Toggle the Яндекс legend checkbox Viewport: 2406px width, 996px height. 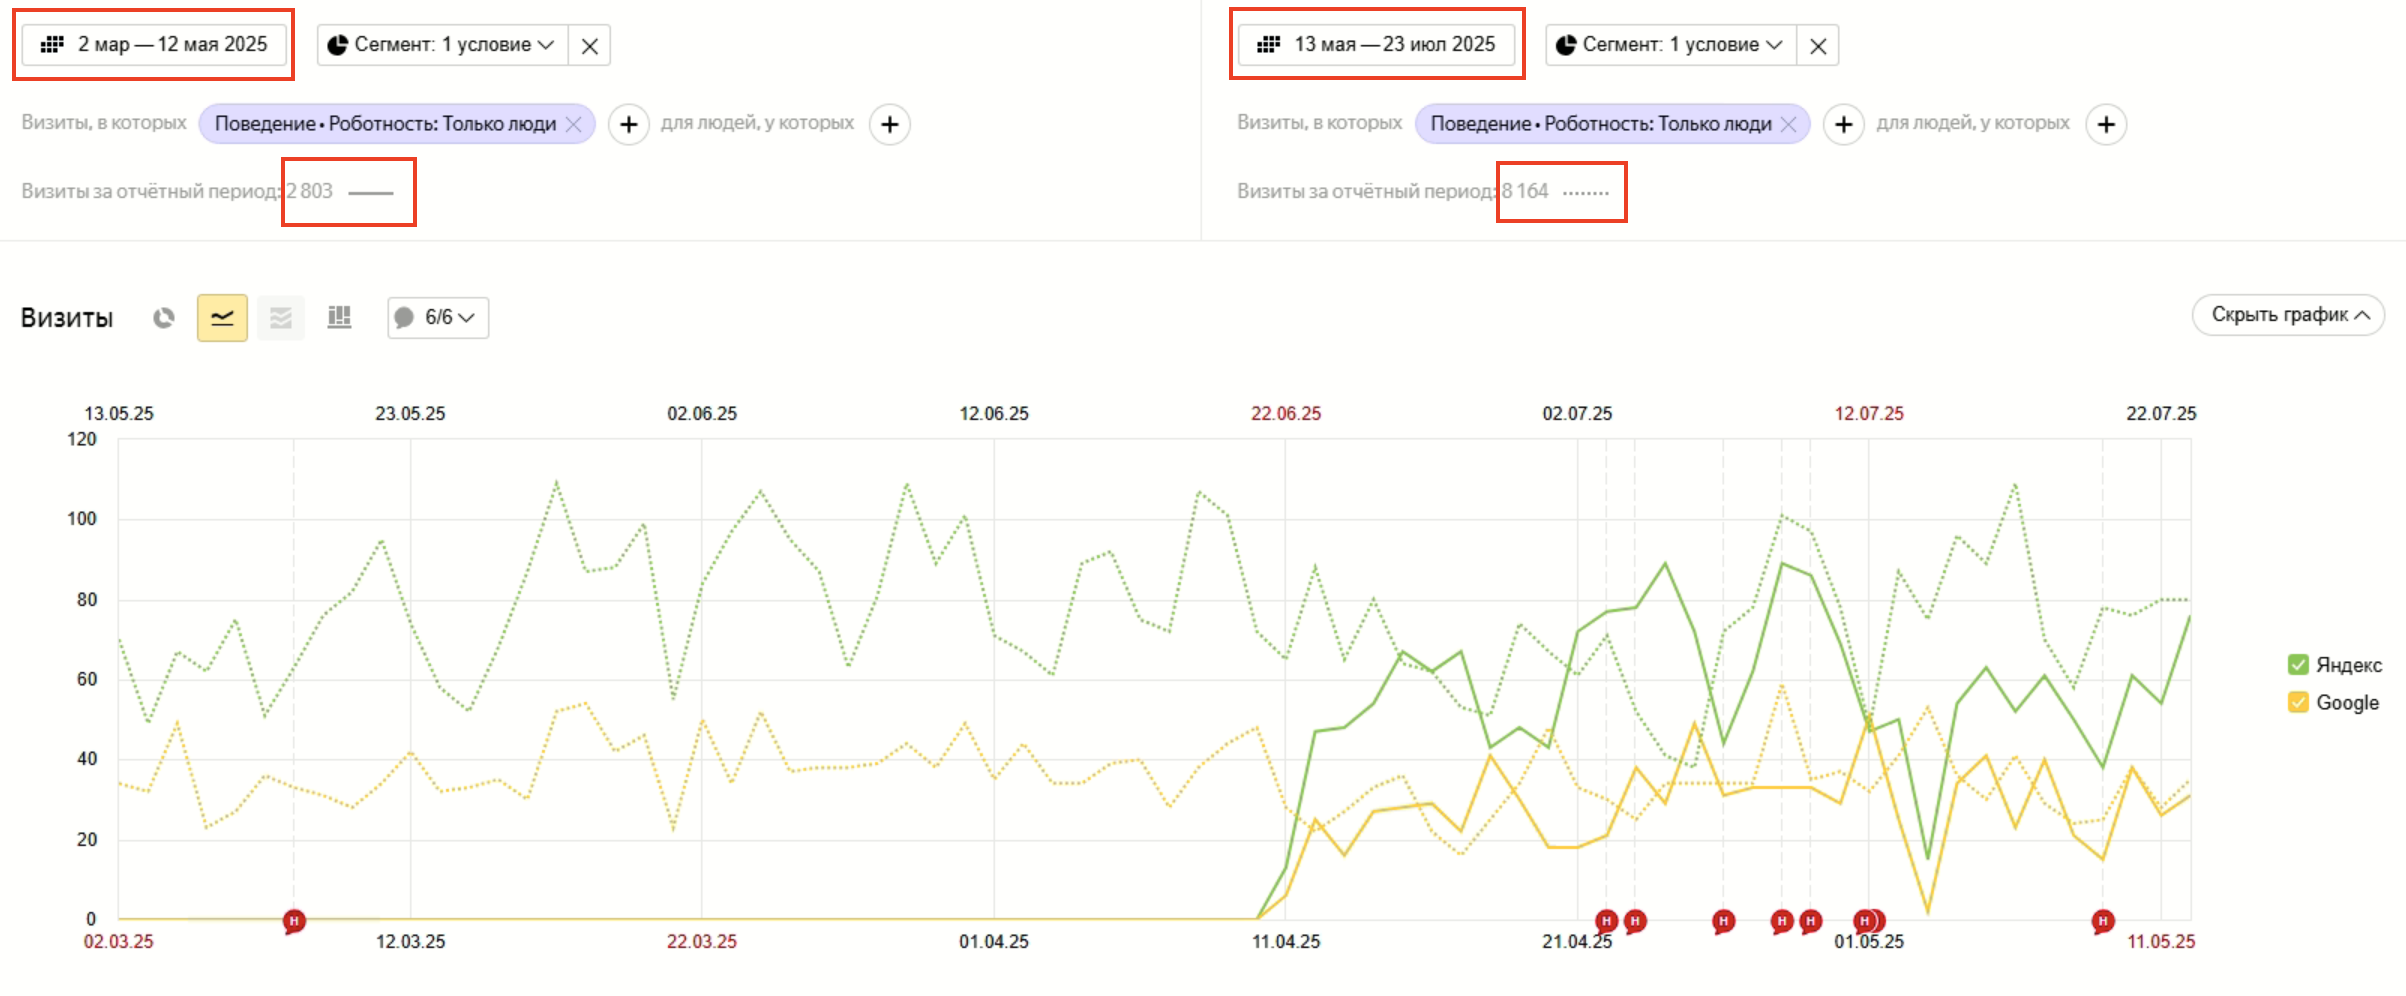[2298, 665]
